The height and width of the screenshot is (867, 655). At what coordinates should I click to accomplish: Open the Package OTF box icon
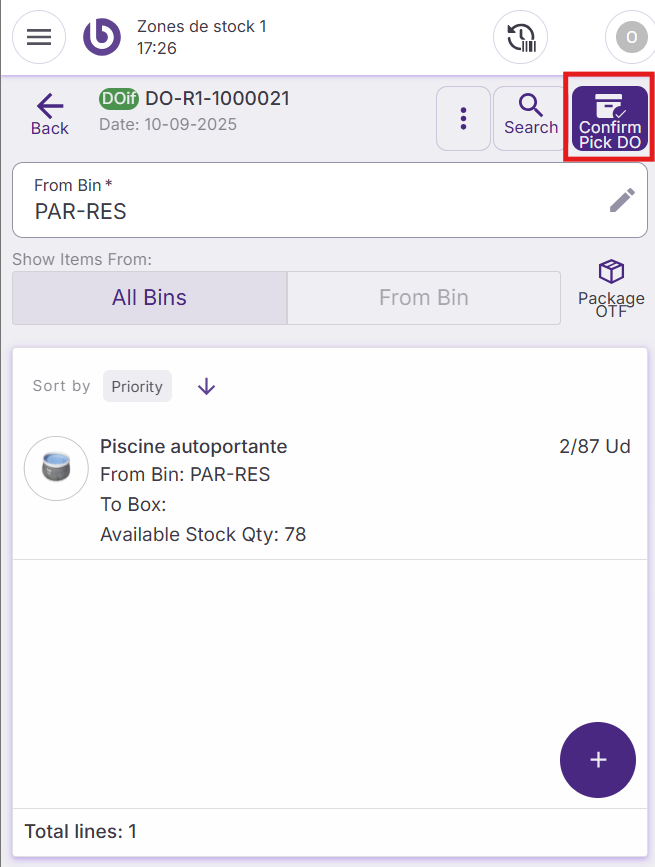(611, 285)
